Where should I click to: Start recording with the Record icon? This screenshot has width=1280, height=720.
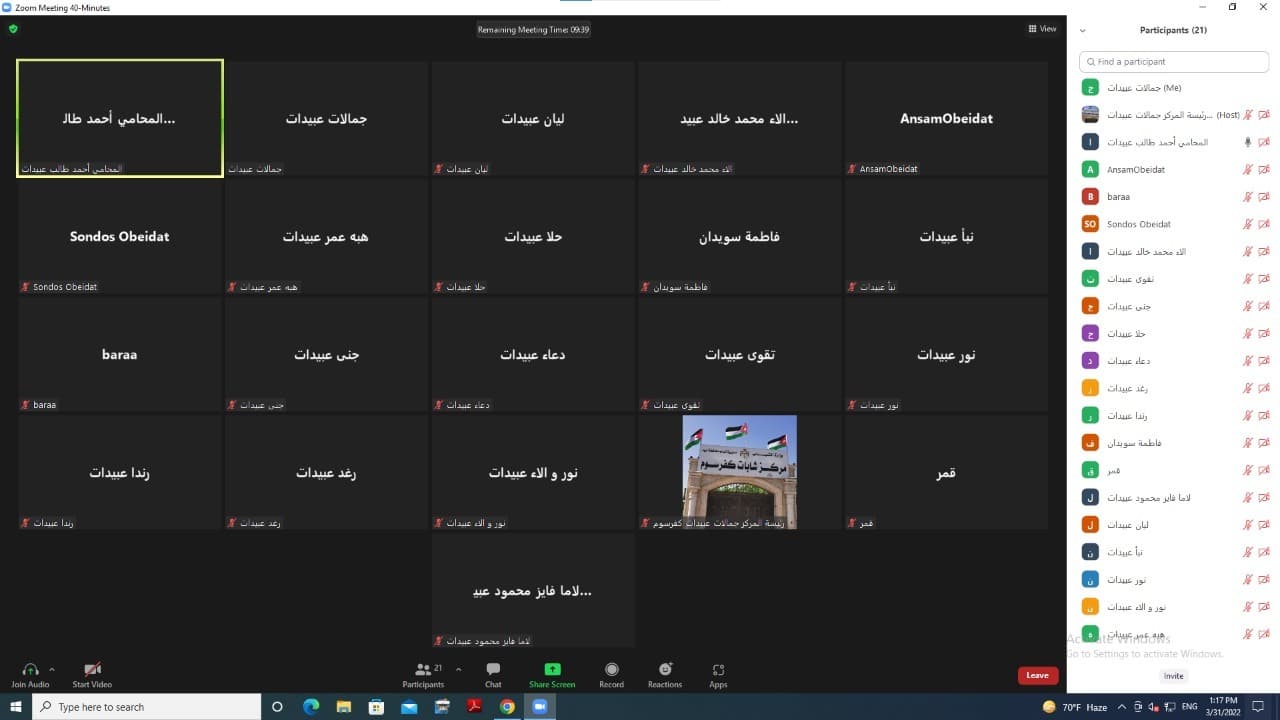point(611,670)
